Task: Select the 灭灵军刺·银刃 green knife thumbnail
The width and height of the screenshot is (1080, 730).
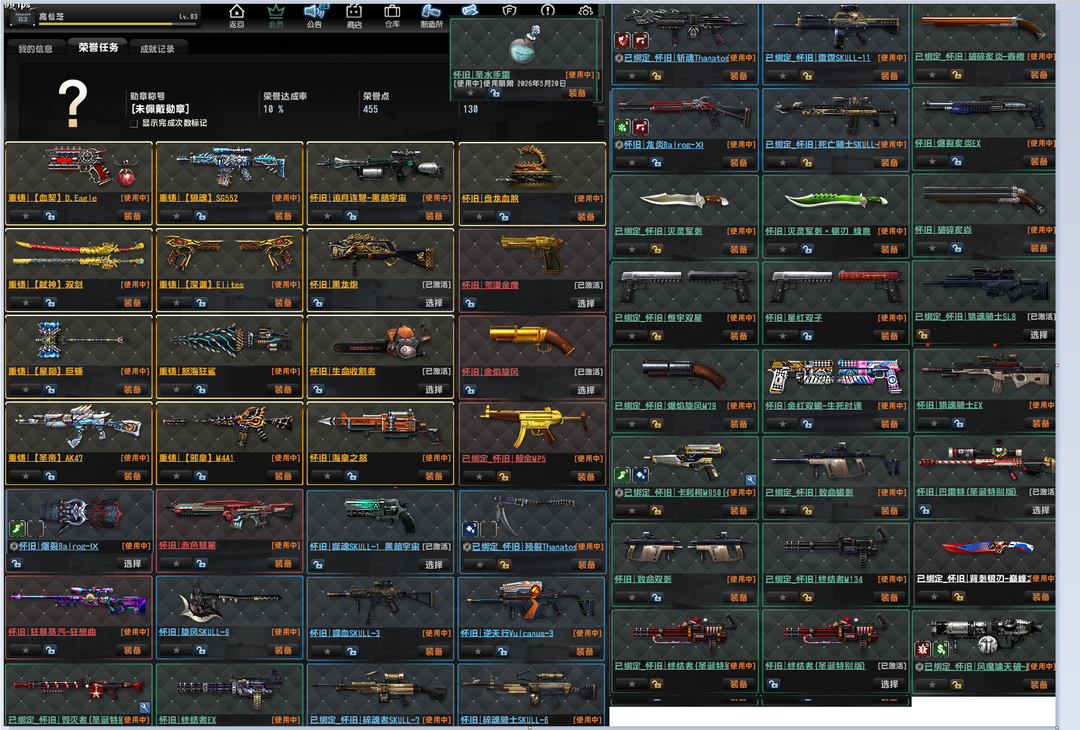Action: click(x=835, y=201)
